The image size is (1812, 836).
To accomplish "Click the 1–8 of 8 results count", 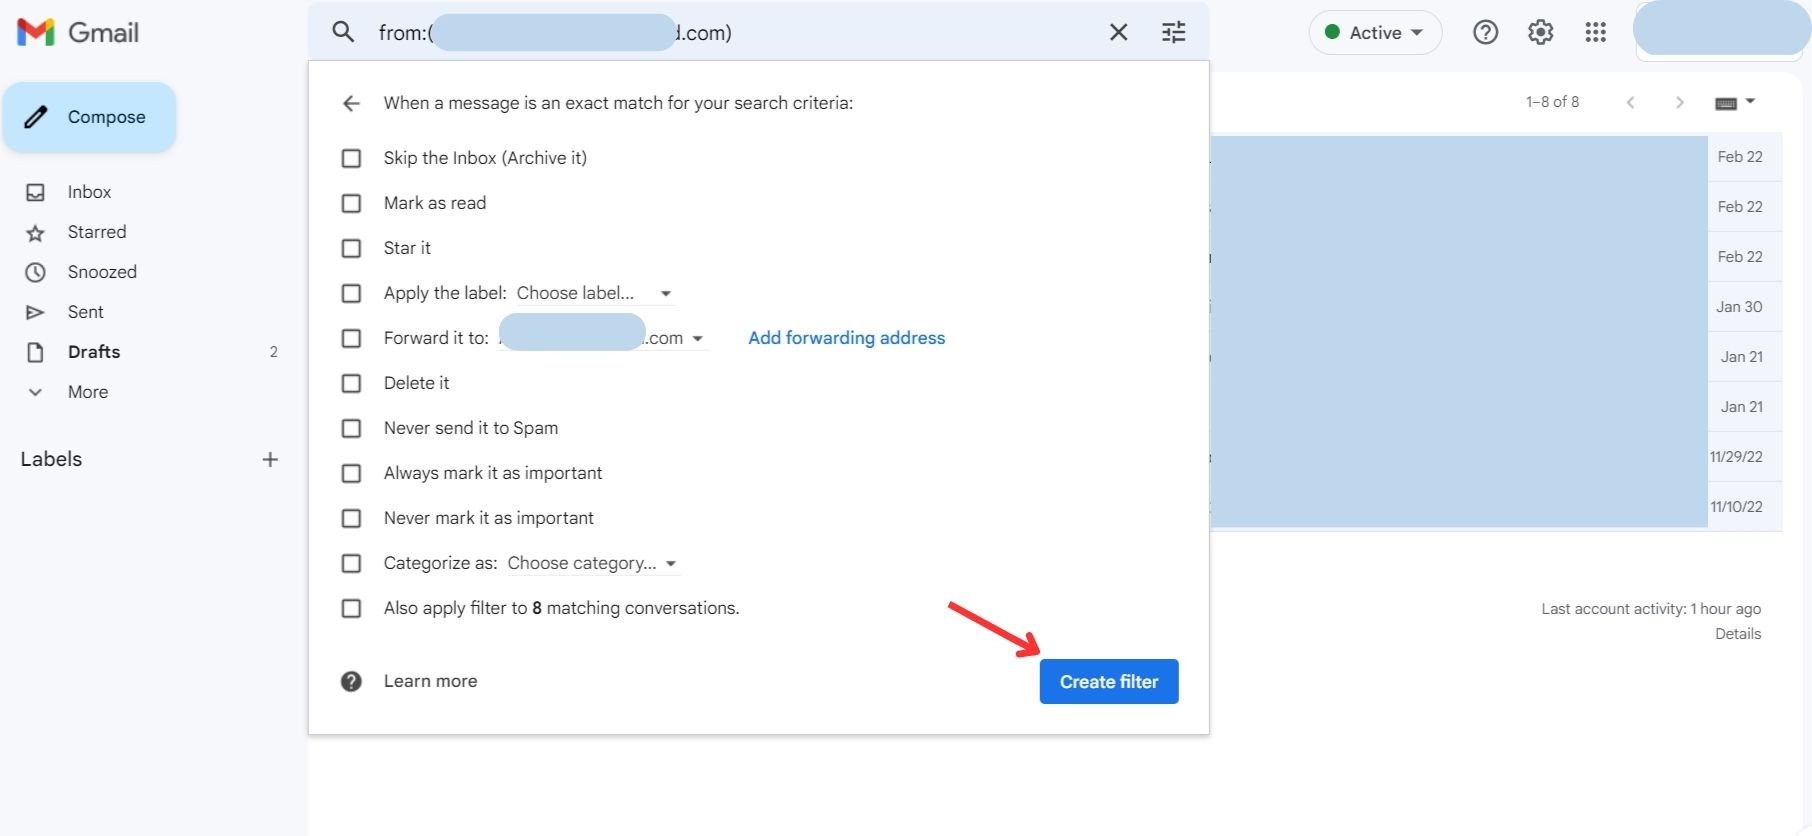I will tap(1552, 102).
